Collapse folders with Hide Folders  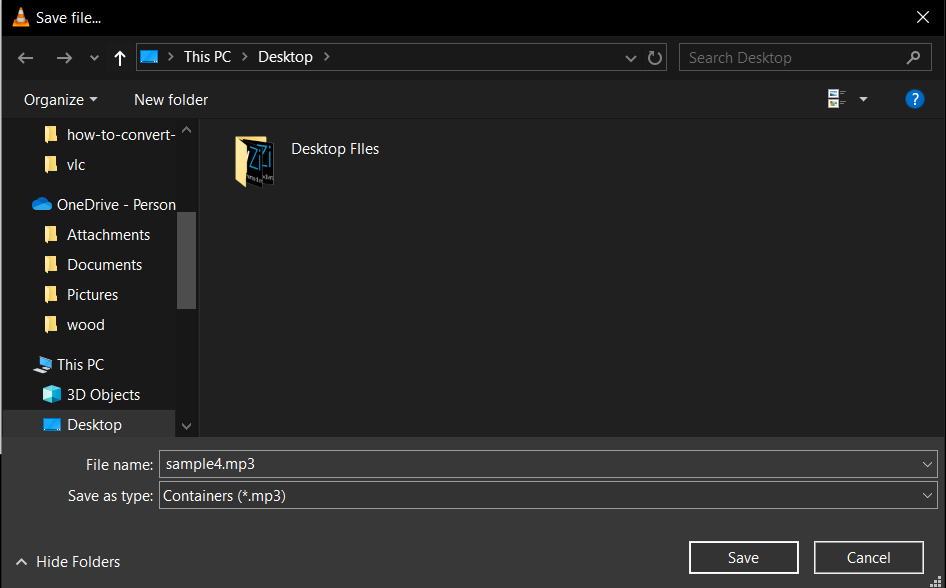coord(67,562)
